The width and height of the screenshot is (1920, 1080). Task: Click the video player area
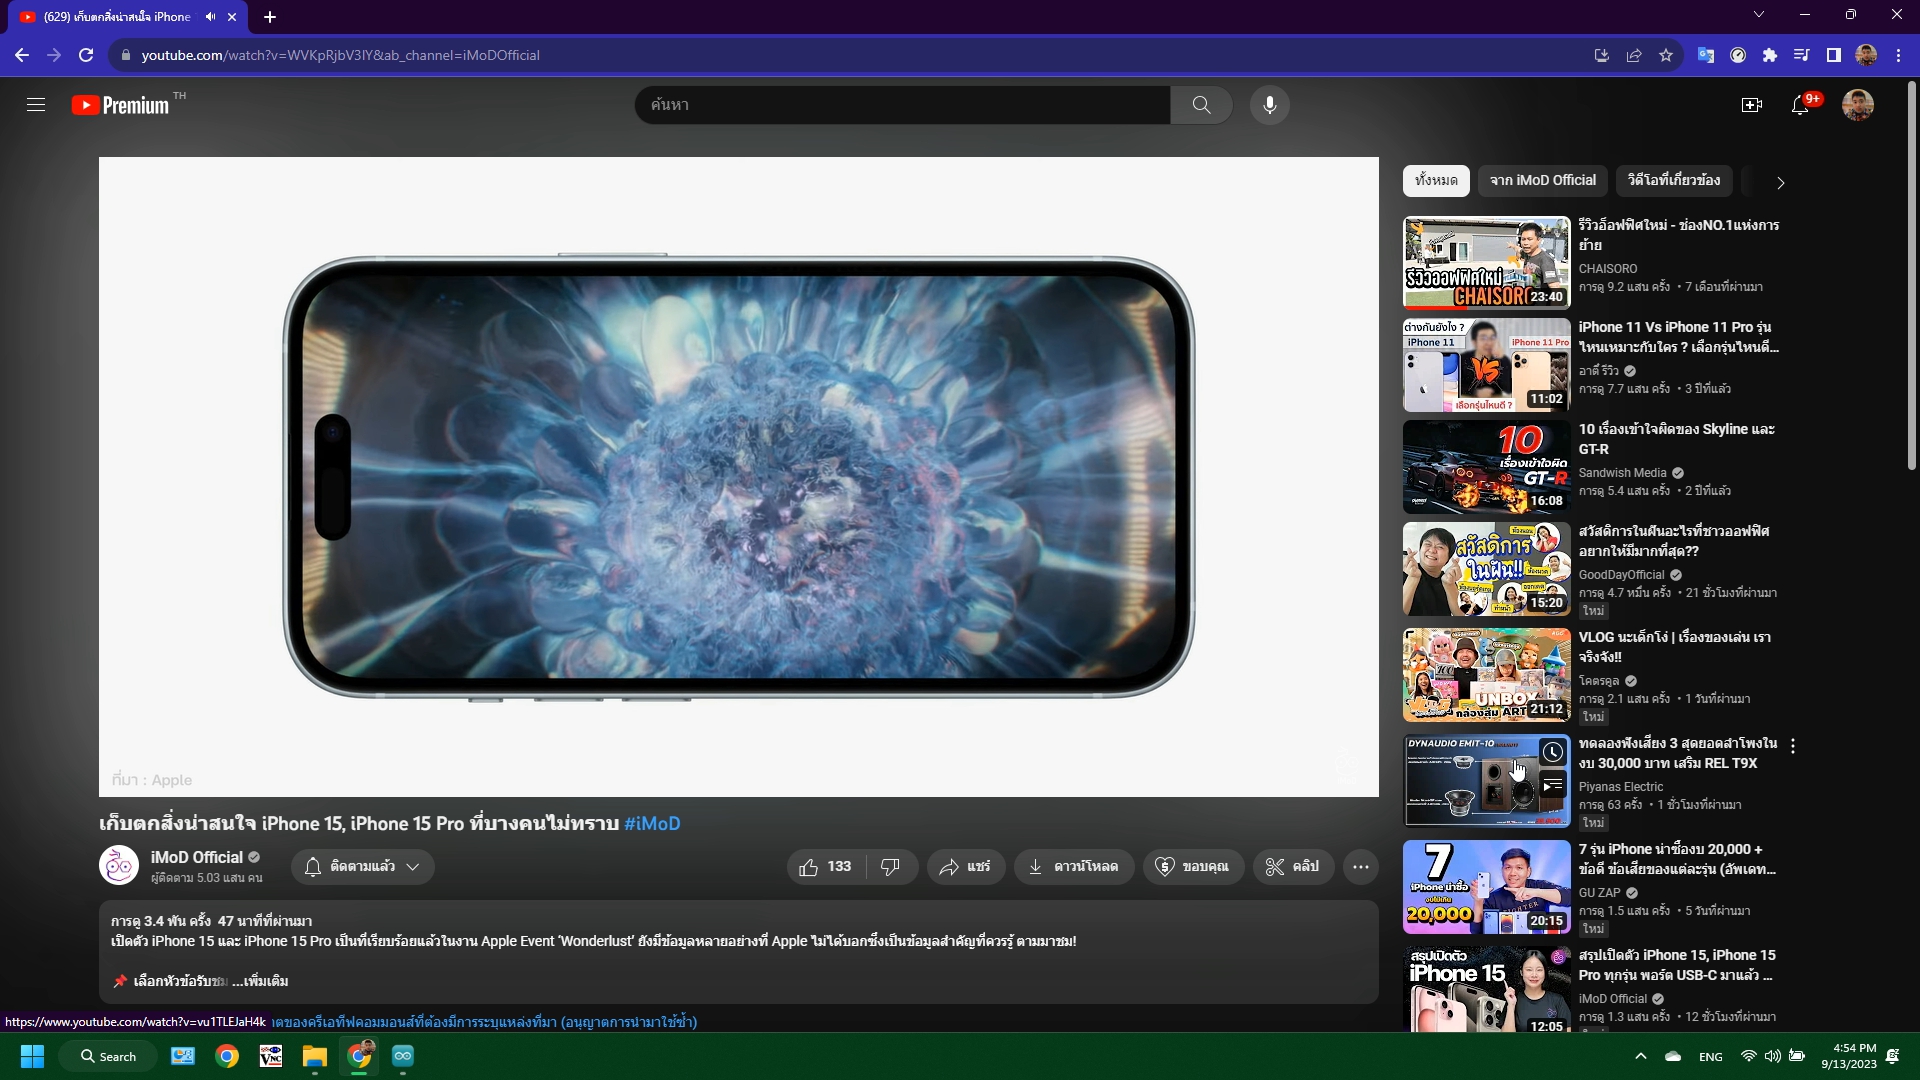tap(738, 477)
